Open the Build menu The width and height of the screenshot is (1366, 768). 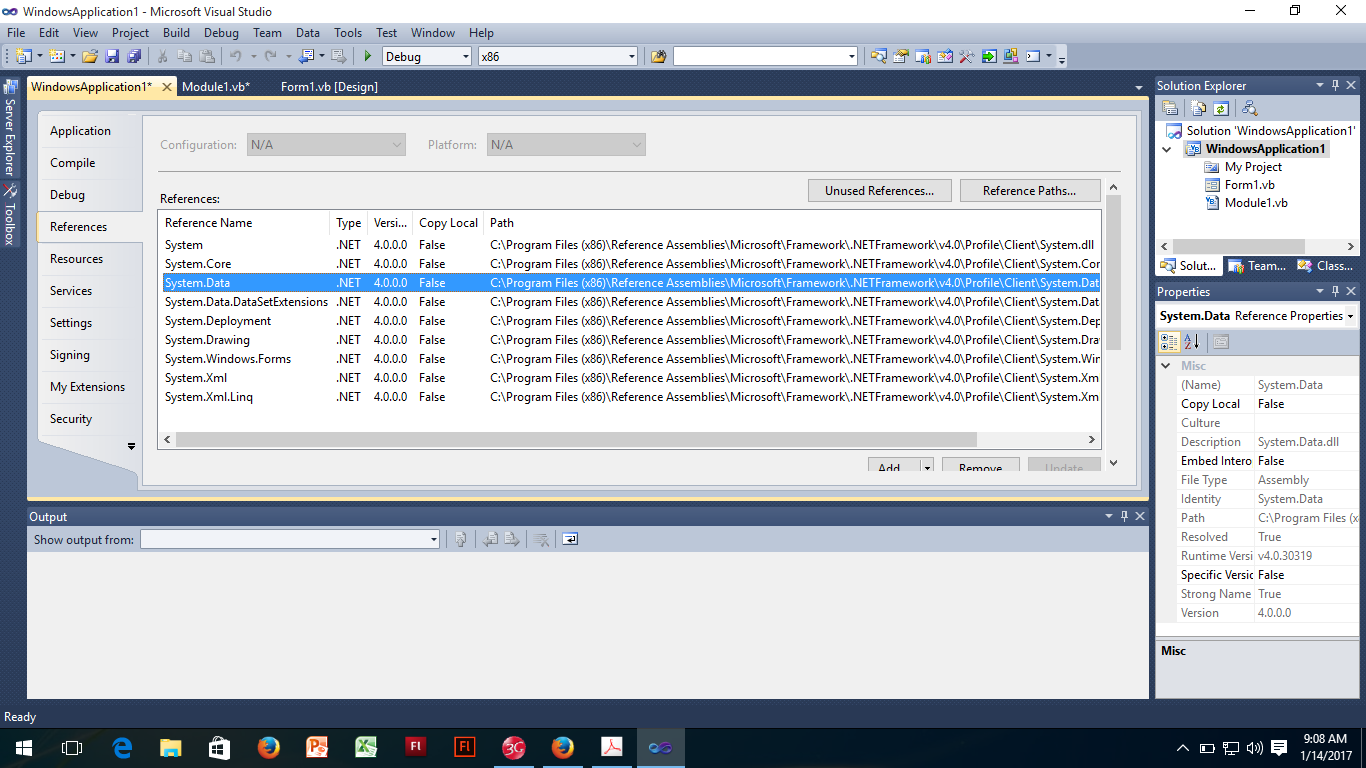tap(176, 32)
